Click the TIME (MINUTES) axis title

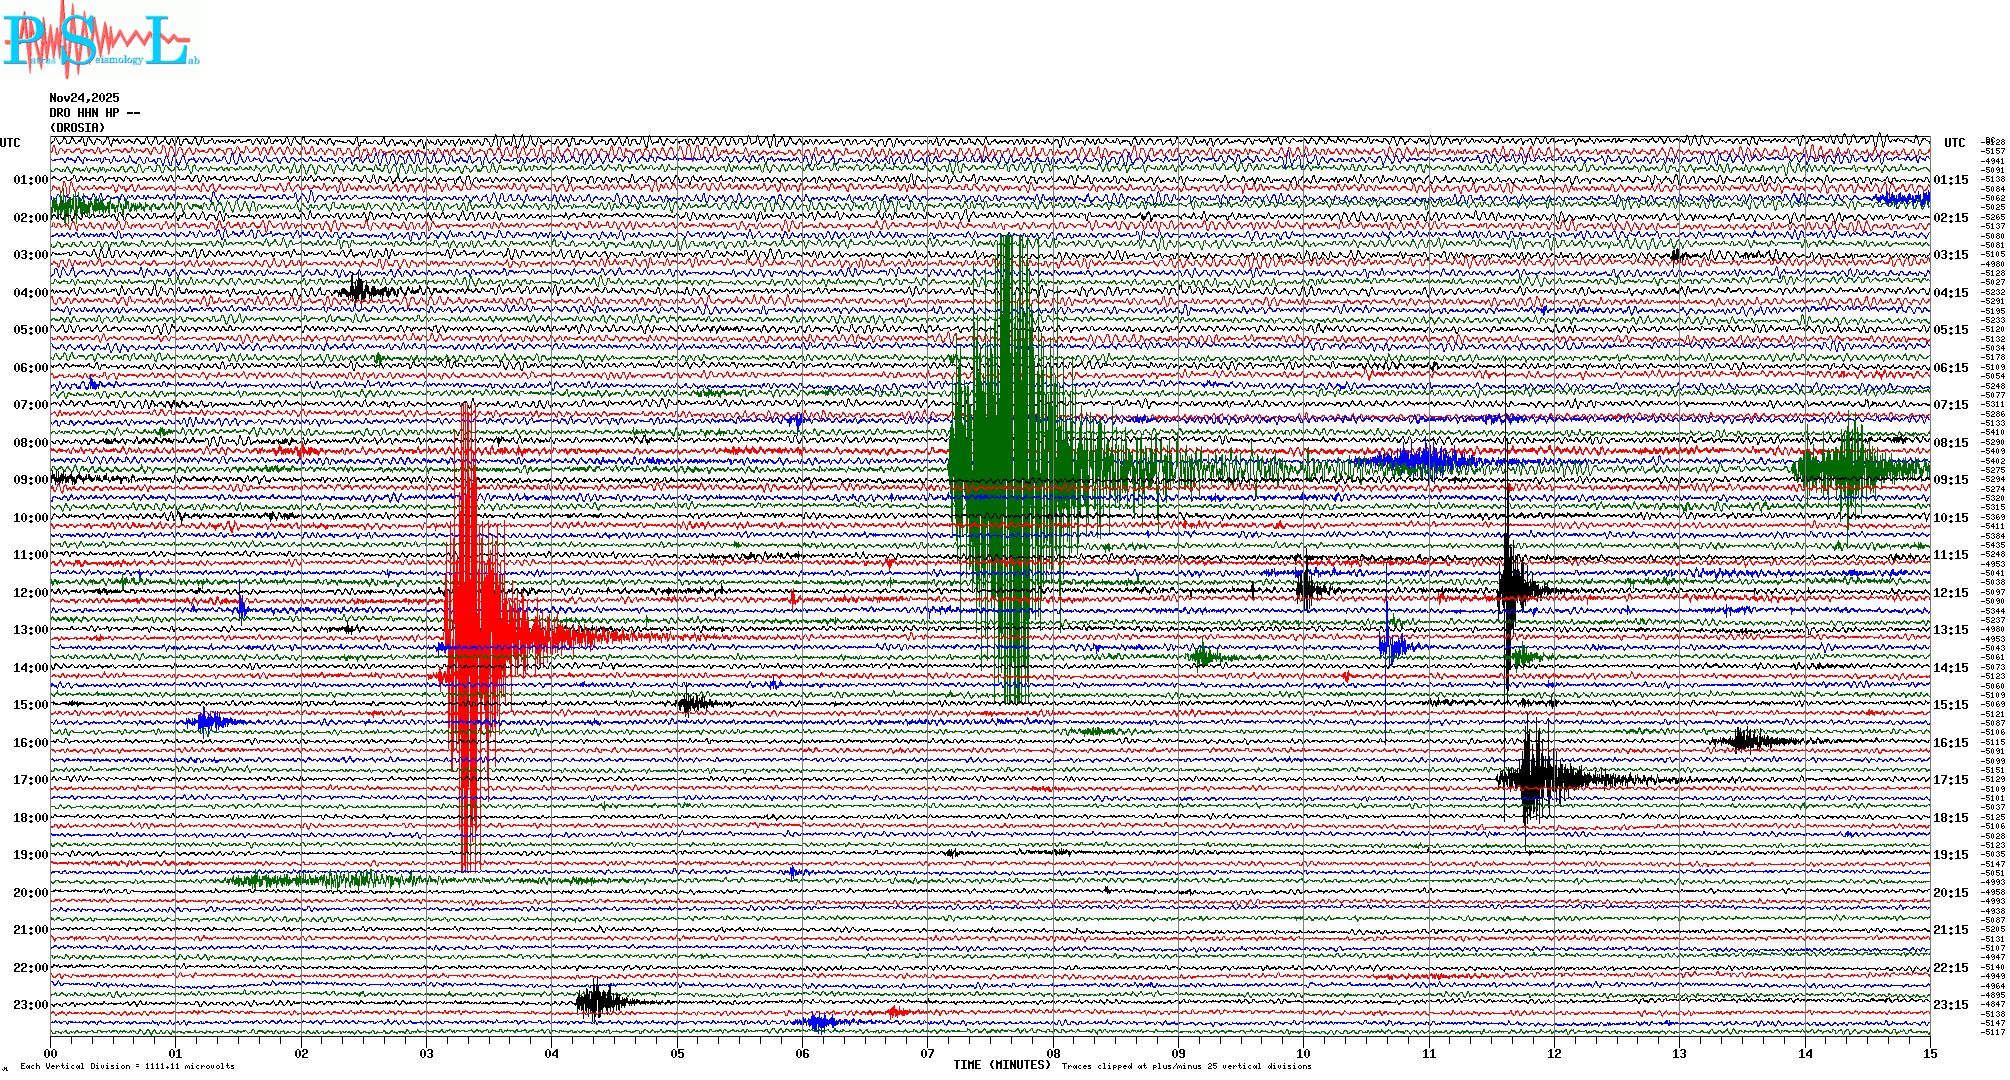tap(1001, 1065)
